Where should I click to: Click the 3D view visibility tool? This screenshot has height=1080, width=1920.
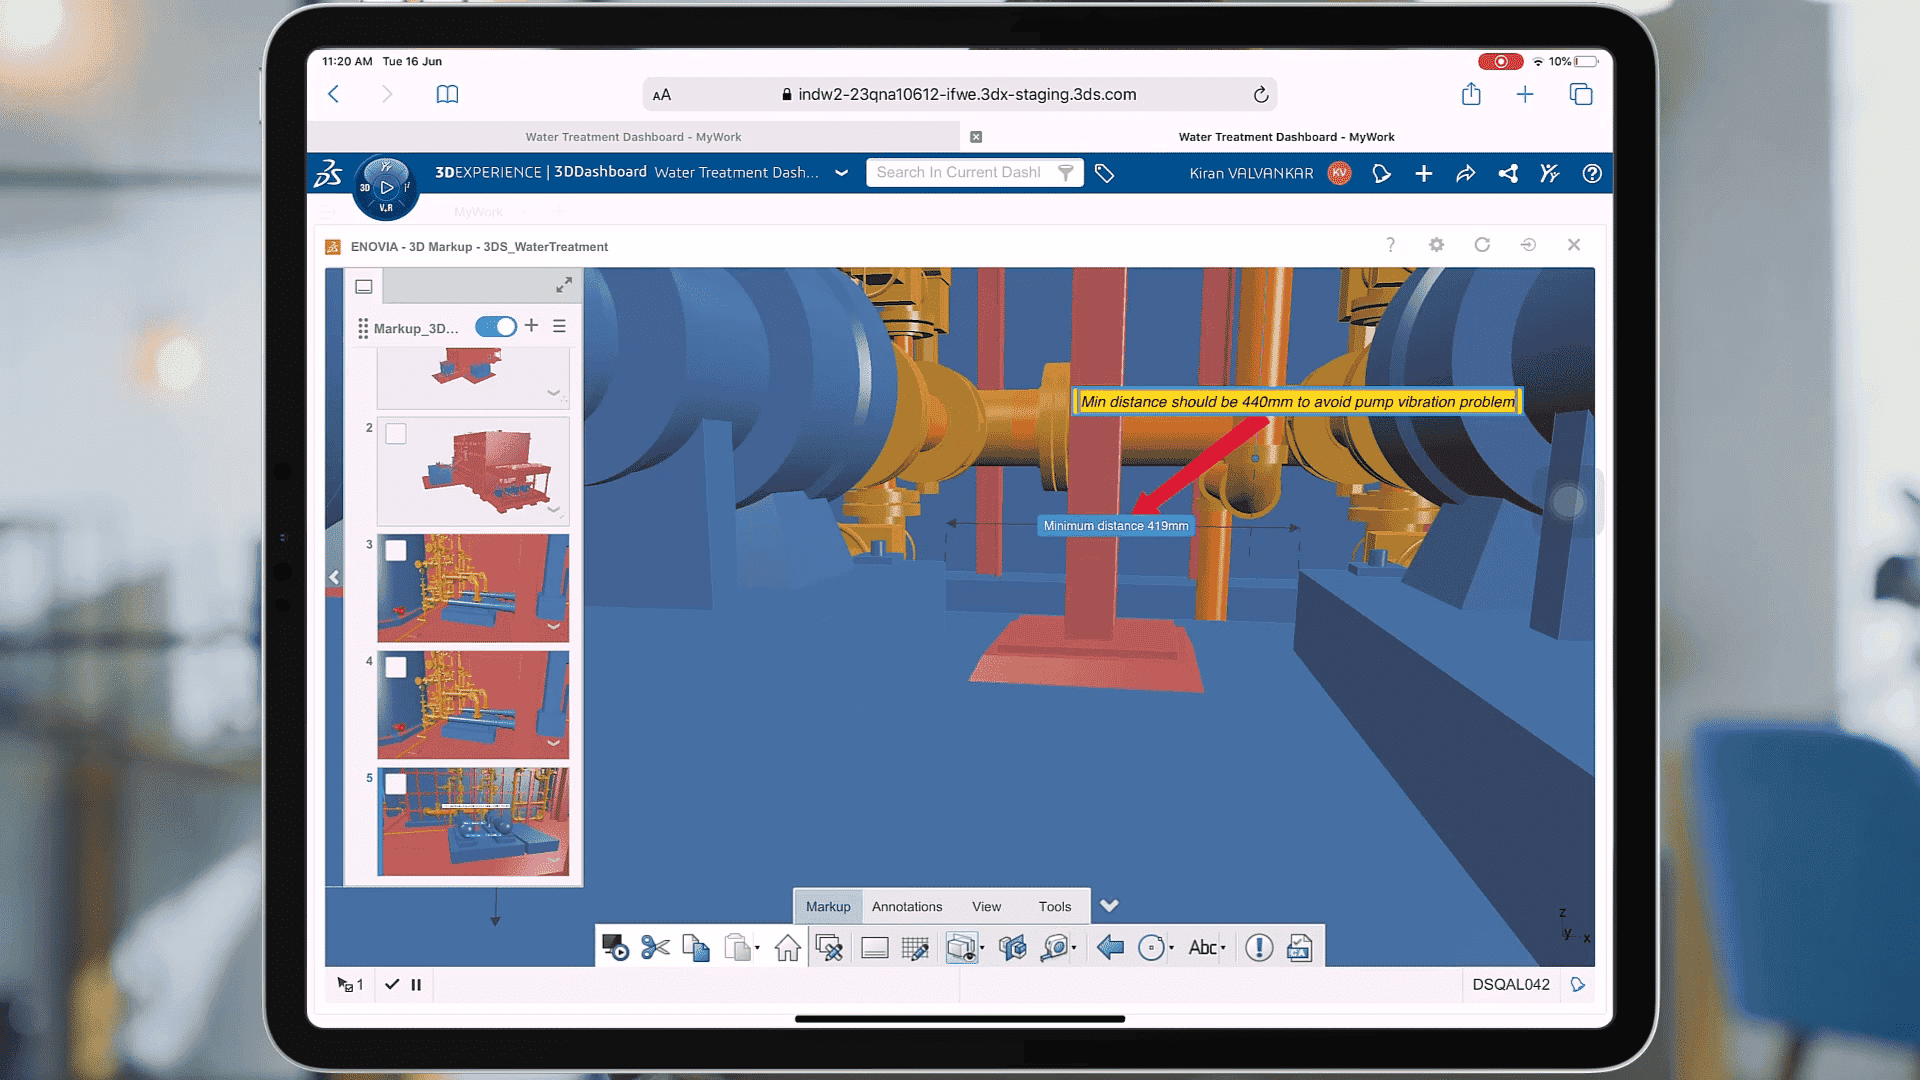pos(961,947)
